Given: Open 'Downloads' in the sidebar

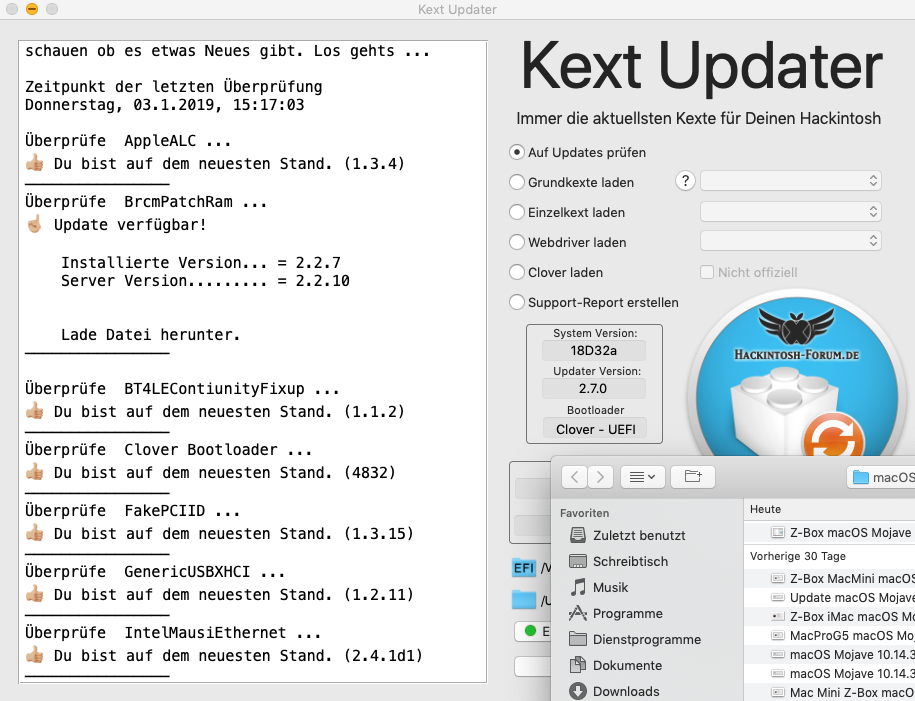Looking at the screenshot, I should (627, 692).
